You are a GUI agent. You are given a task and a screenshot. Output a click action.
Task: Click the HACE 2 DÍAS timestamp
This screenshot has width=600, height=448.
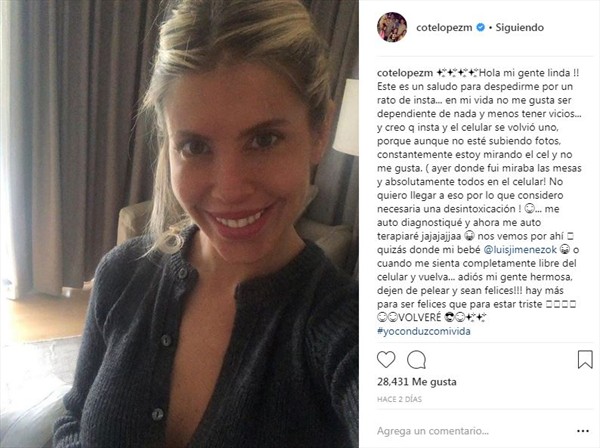pyautogui.click(x=399, y=399)
